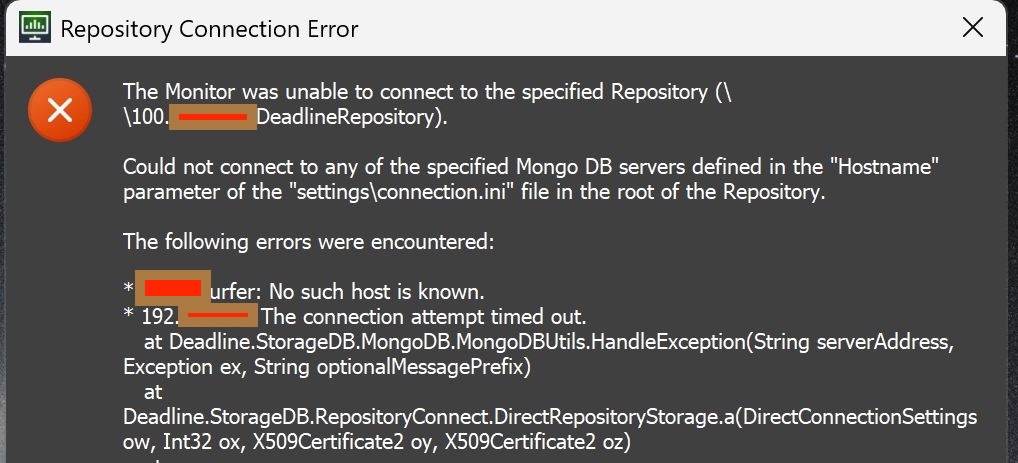Click "The following errors were encountered:" line
The image size is (1018, 463).
click(308, 241)
